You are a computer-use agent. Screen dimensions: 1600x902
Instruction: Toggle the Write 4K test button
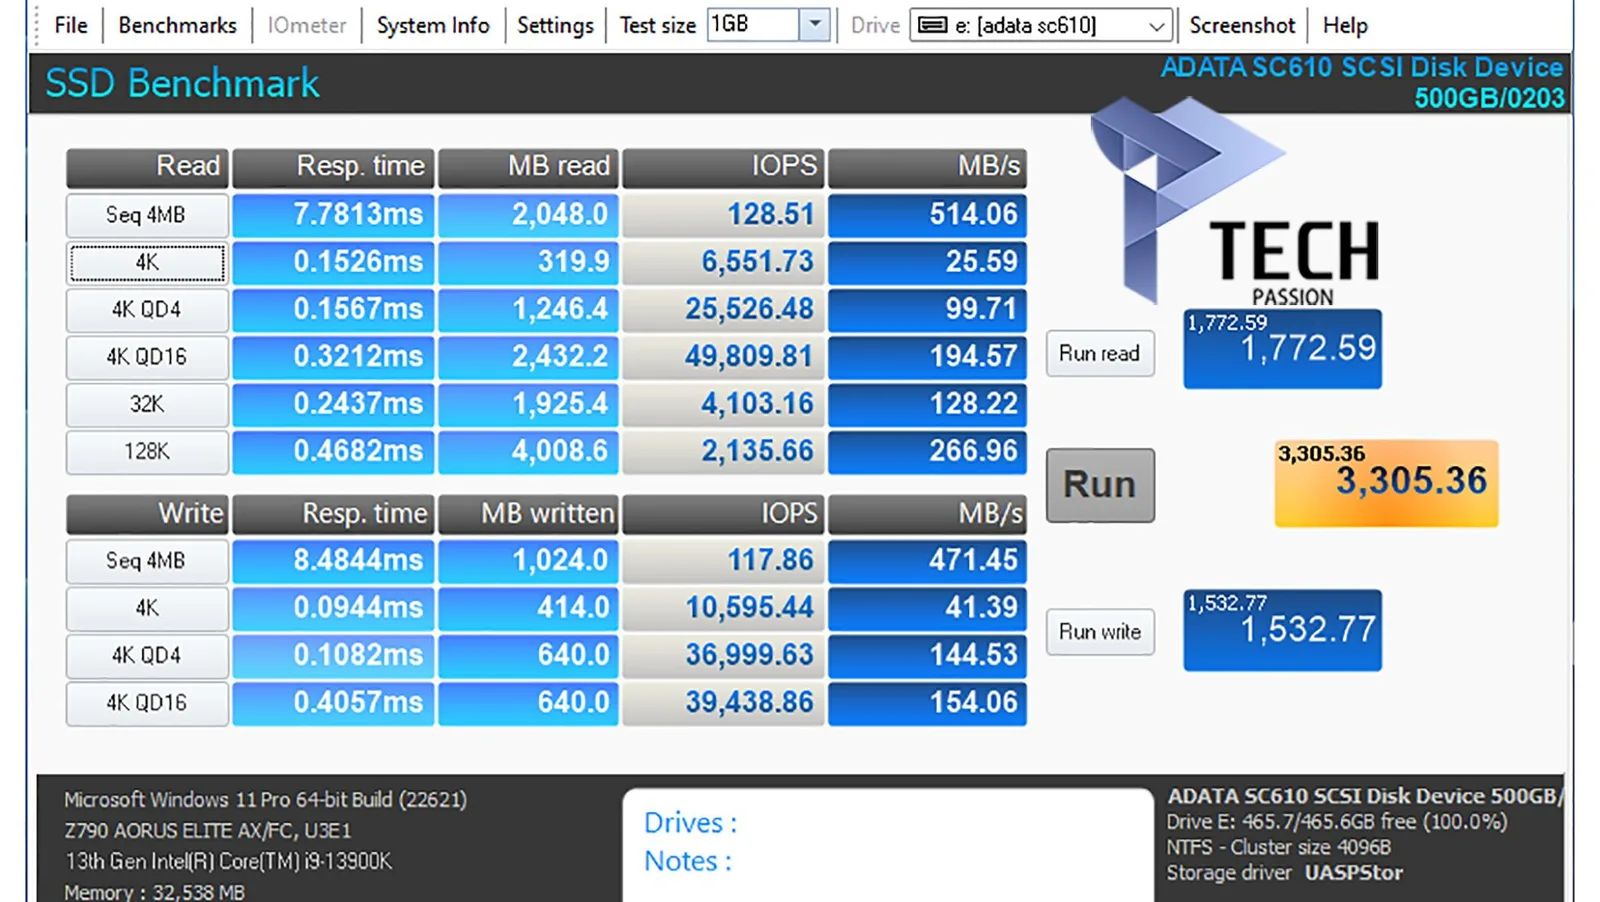(147, 608)
